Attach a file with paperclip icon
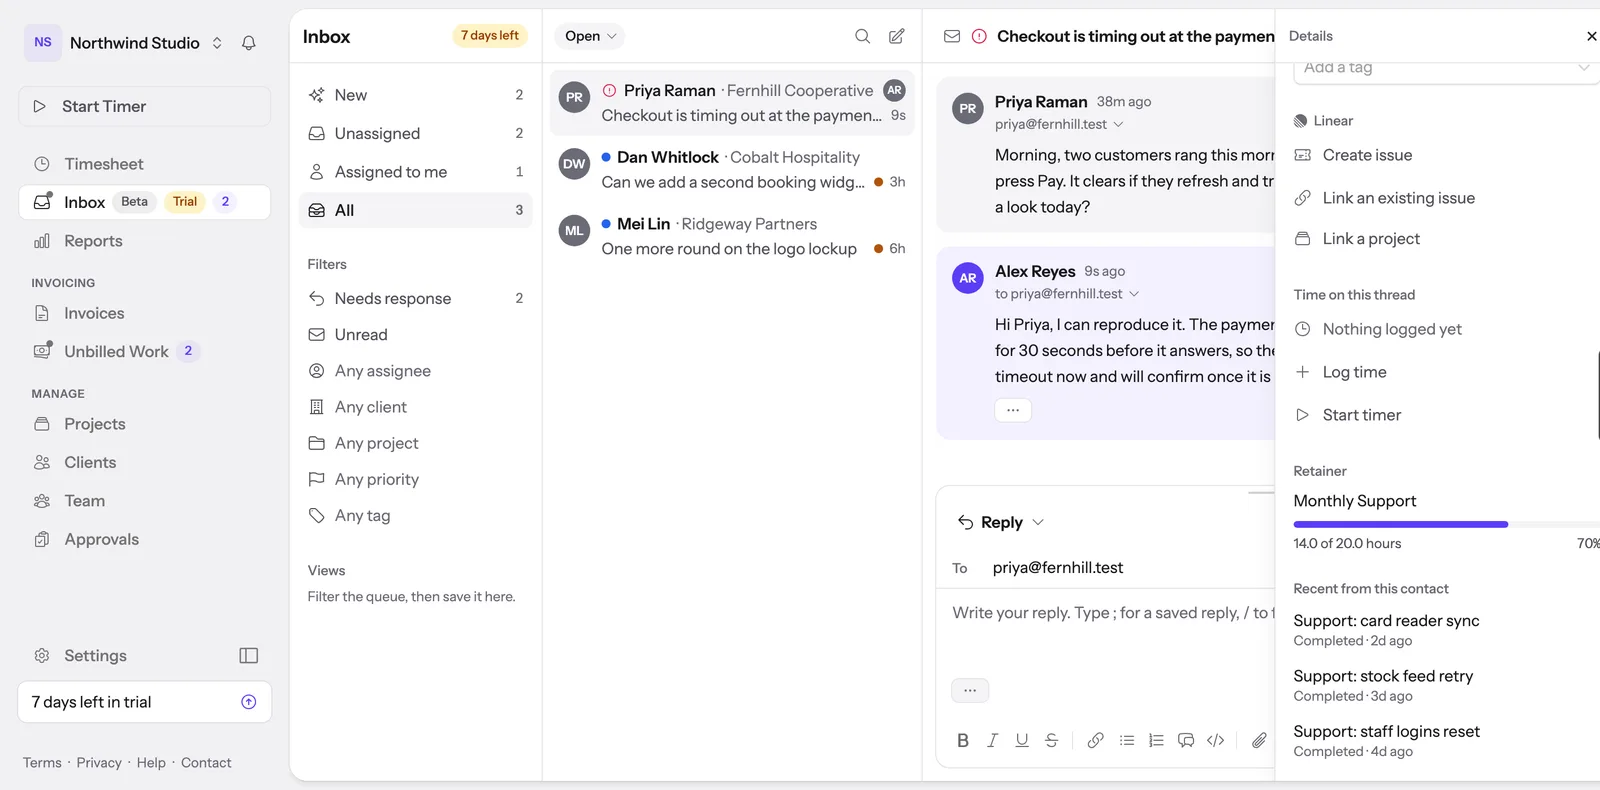1600x790 pixels. click(1259, 740)
